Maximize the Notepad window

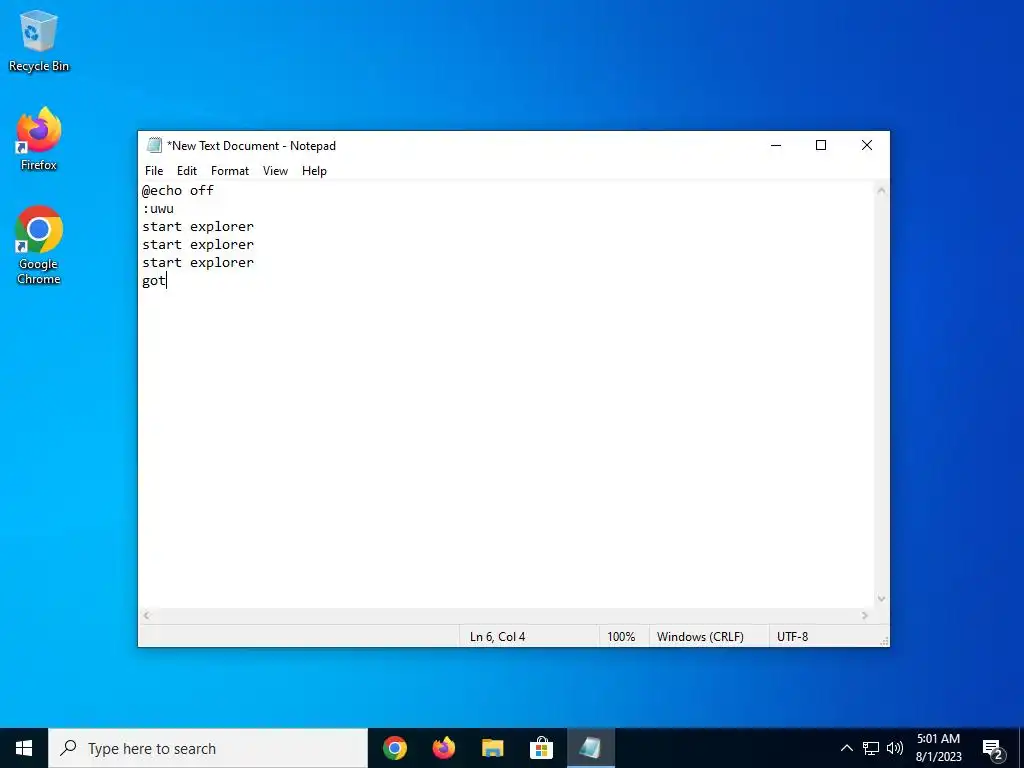821,145
